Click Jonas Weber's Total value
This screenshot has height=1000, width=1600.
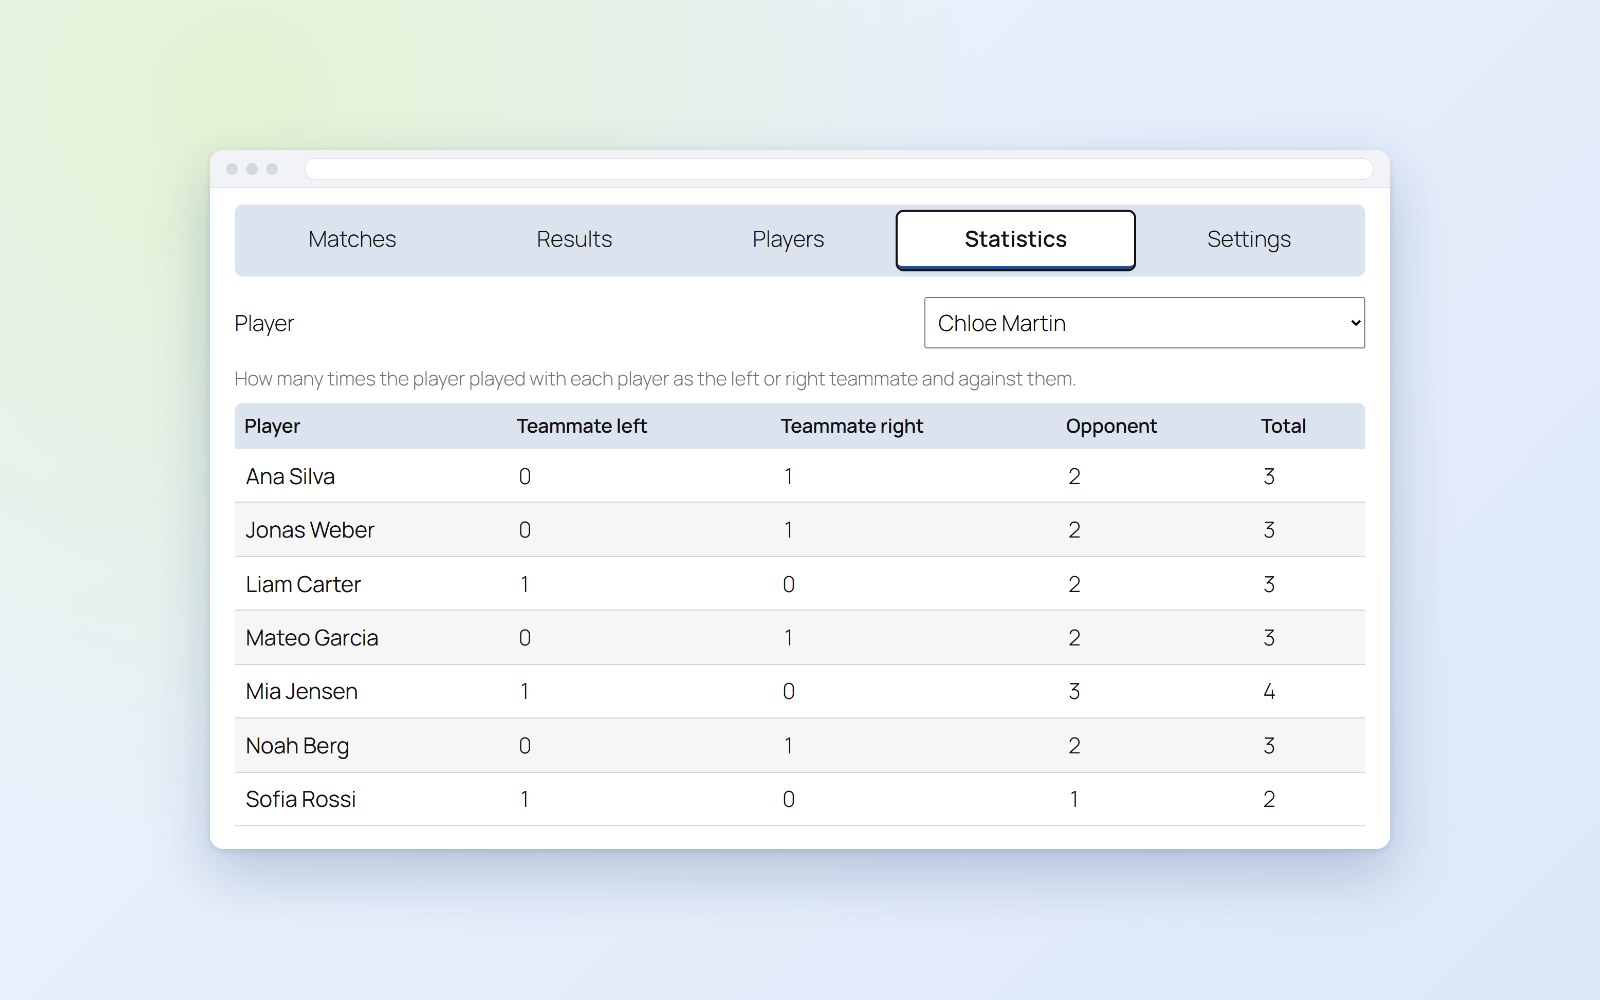pos(1269,530)
